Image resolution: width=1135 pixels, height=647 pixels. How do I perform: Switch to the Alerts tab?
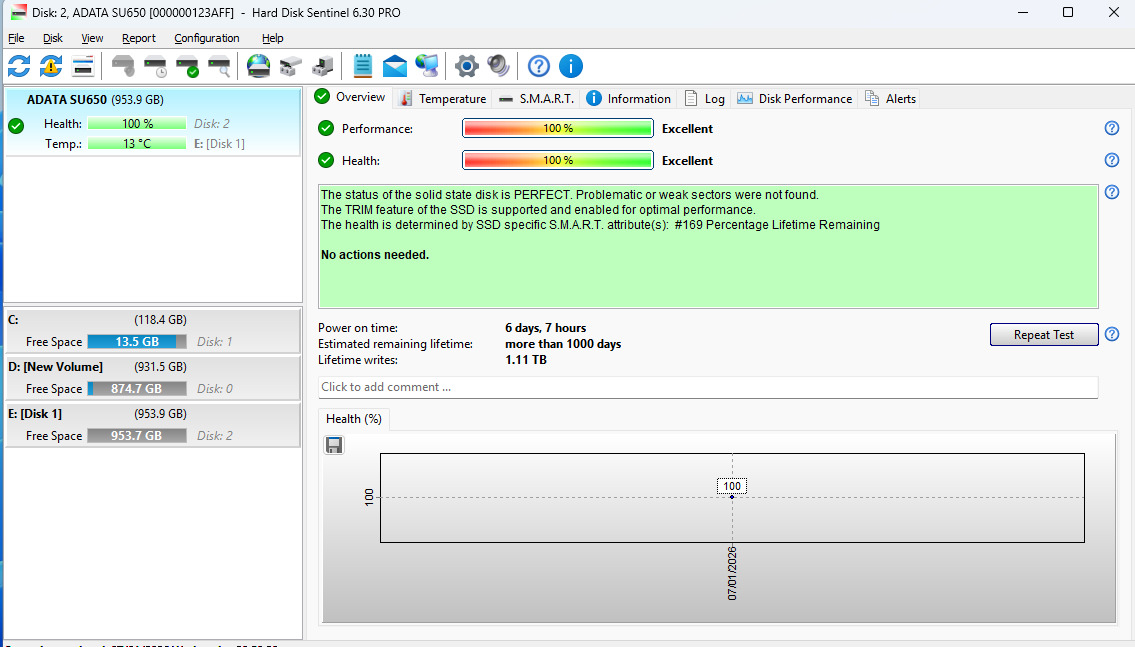coord(891,98)
